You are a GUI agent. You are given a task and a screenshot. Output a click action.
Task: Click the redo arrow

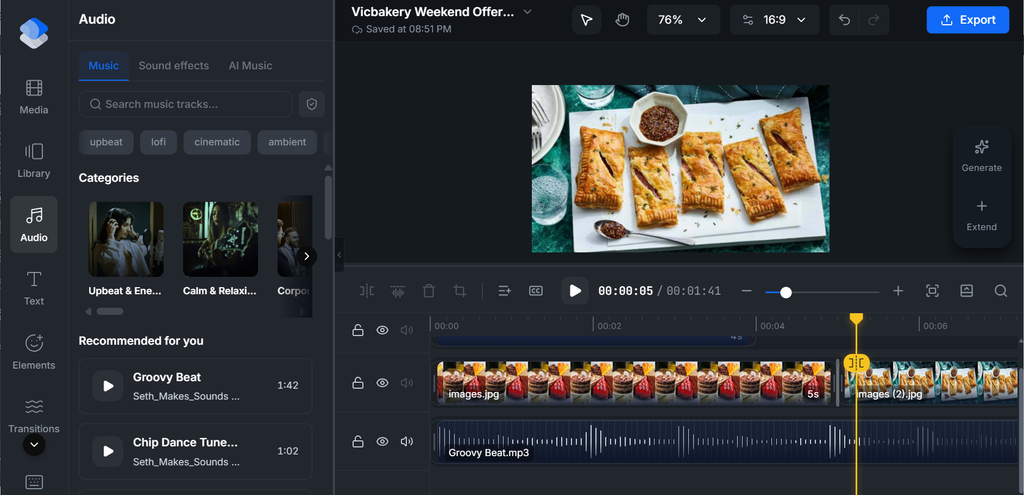tap(874, 20)
